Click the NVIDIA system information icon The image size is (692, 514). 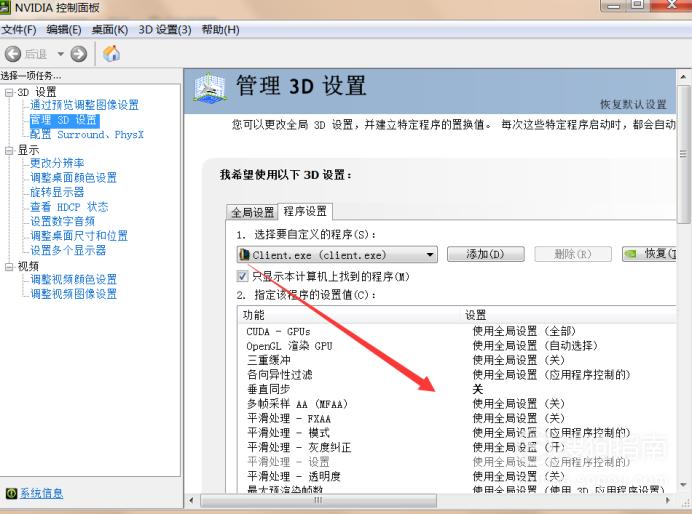point(11,493)
